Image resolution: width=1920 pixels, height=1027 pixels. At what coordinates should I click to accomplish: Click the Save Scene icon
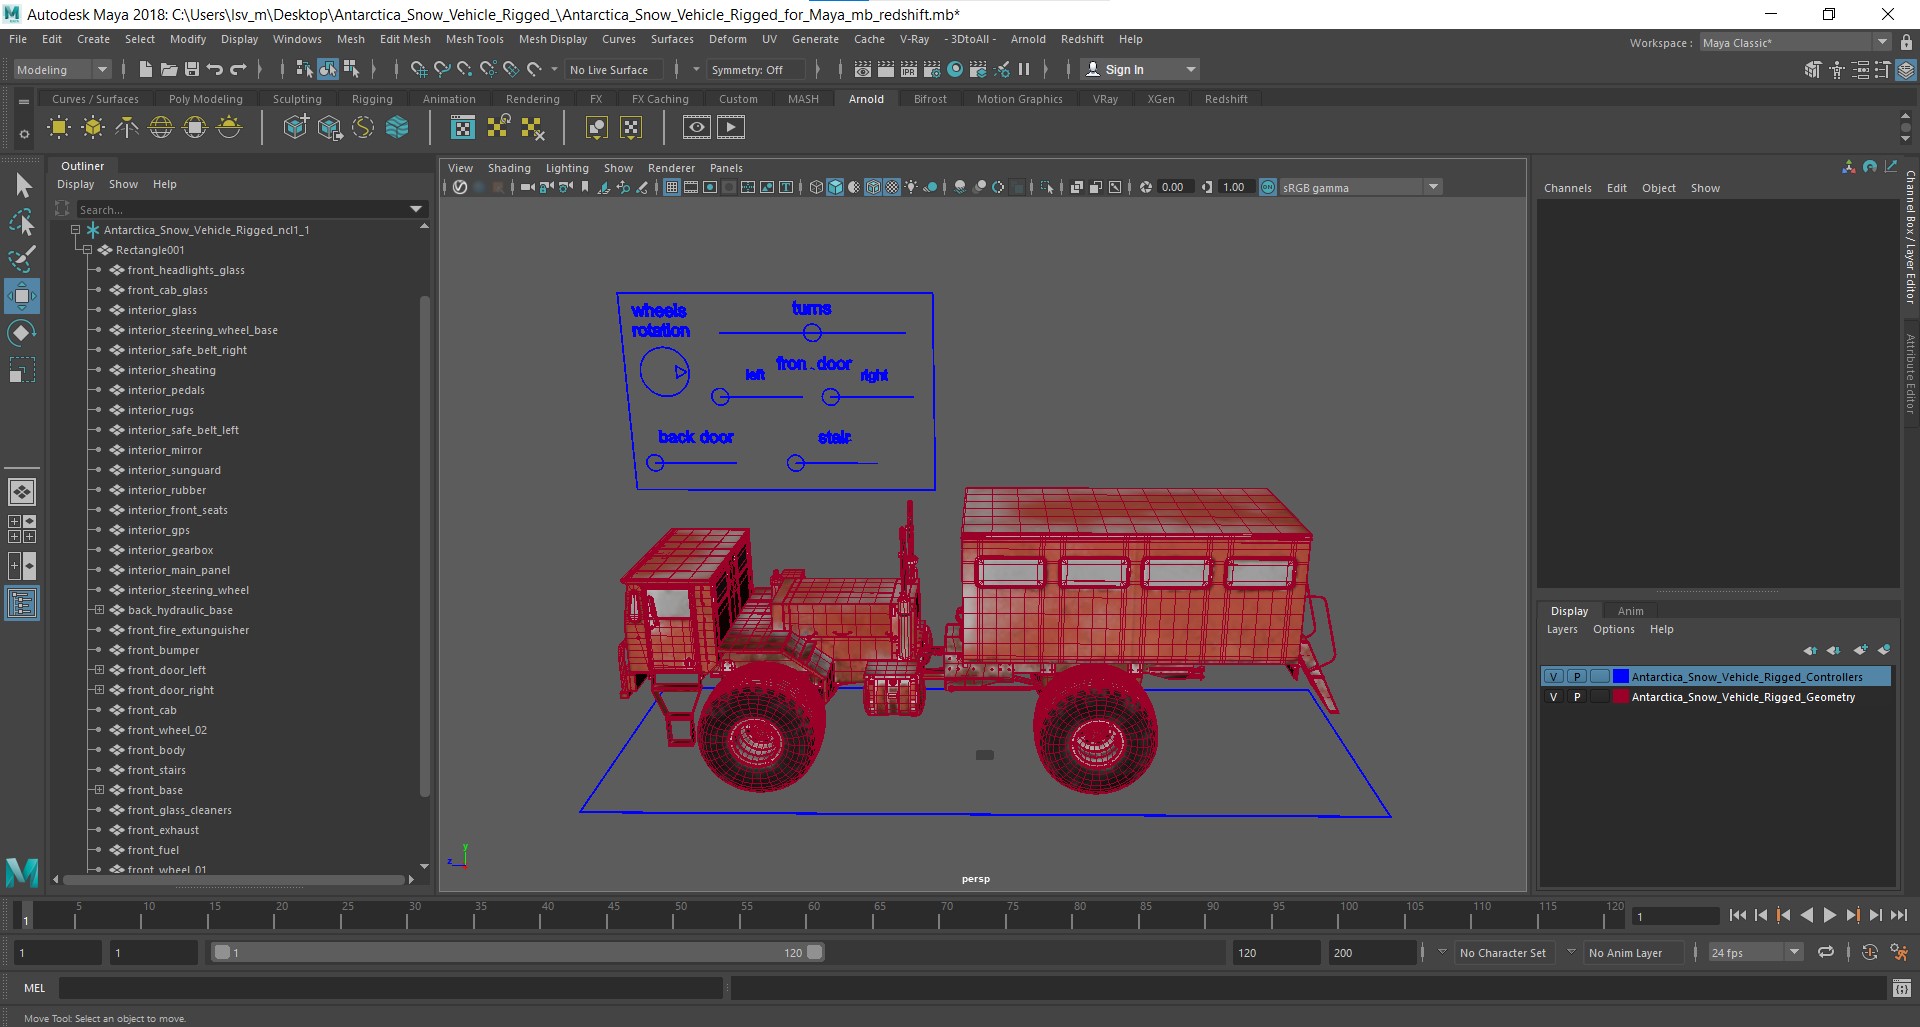click(x=192, y=69)
